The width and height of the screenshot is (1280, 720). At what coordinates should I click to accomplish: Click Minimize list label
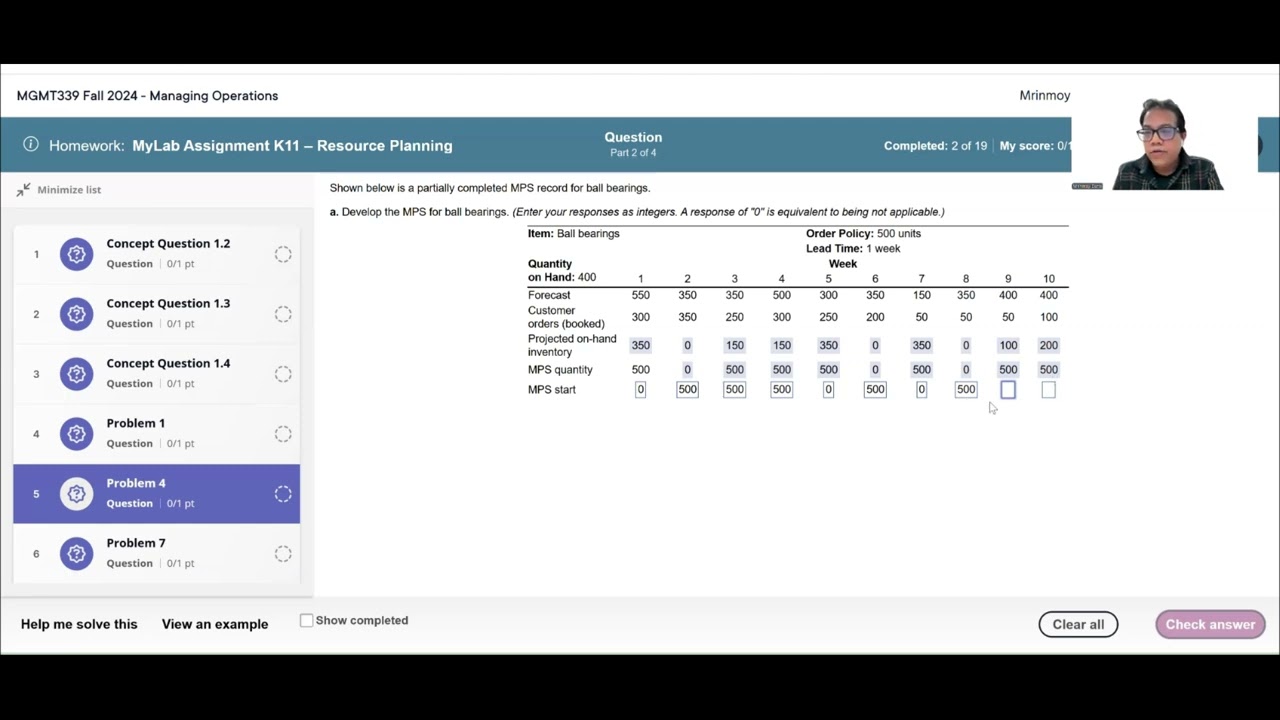click(x=69, y=189)
